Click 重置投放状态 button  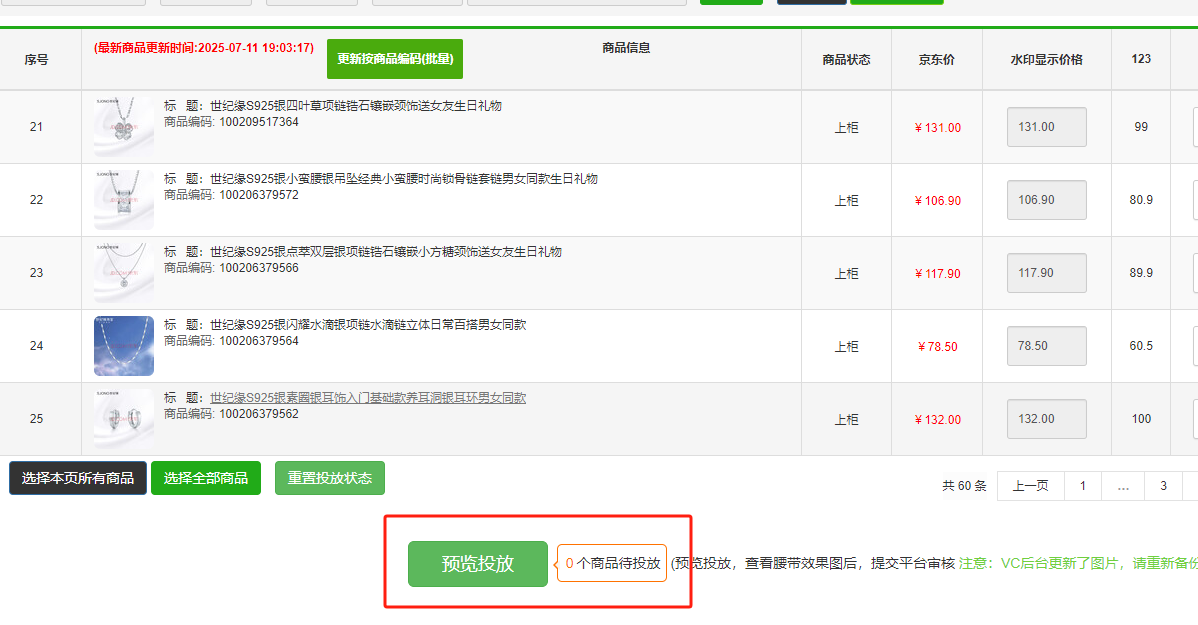pos(329,478)
